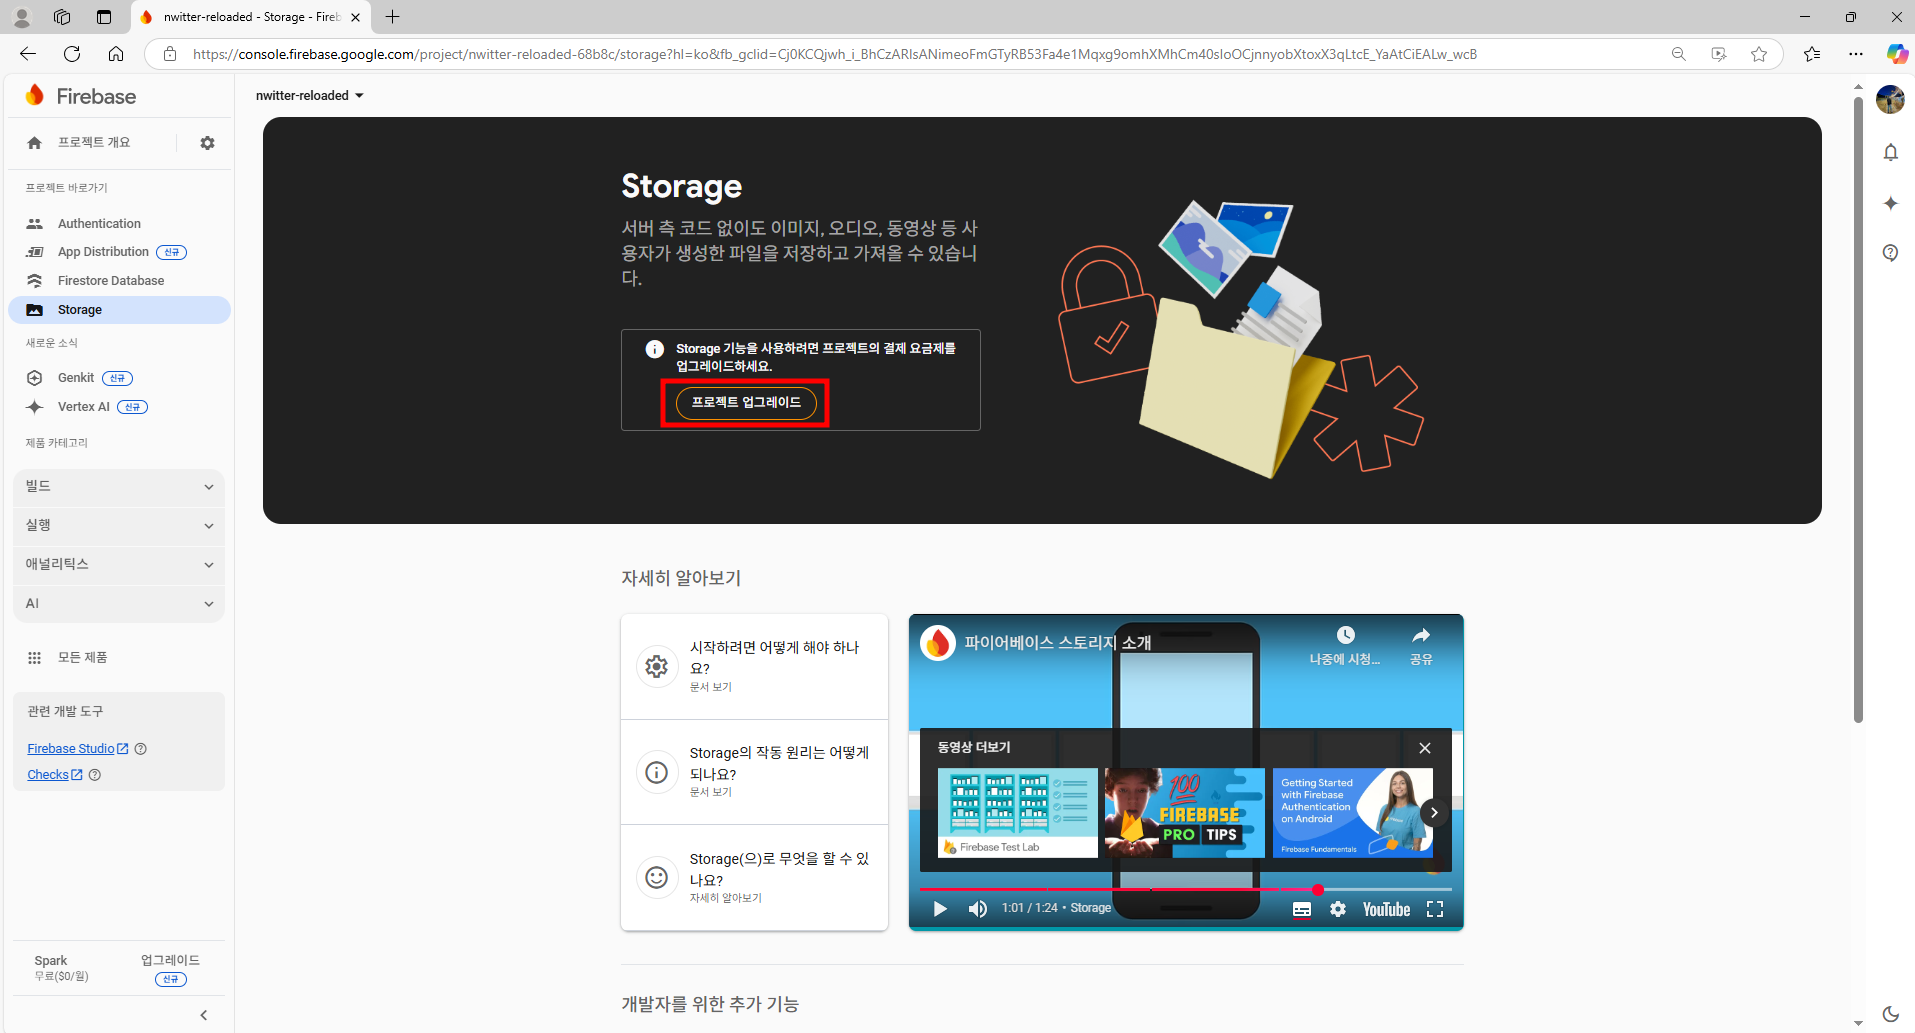
Task: Toggle vertical tabs icon
Action: 104,17
